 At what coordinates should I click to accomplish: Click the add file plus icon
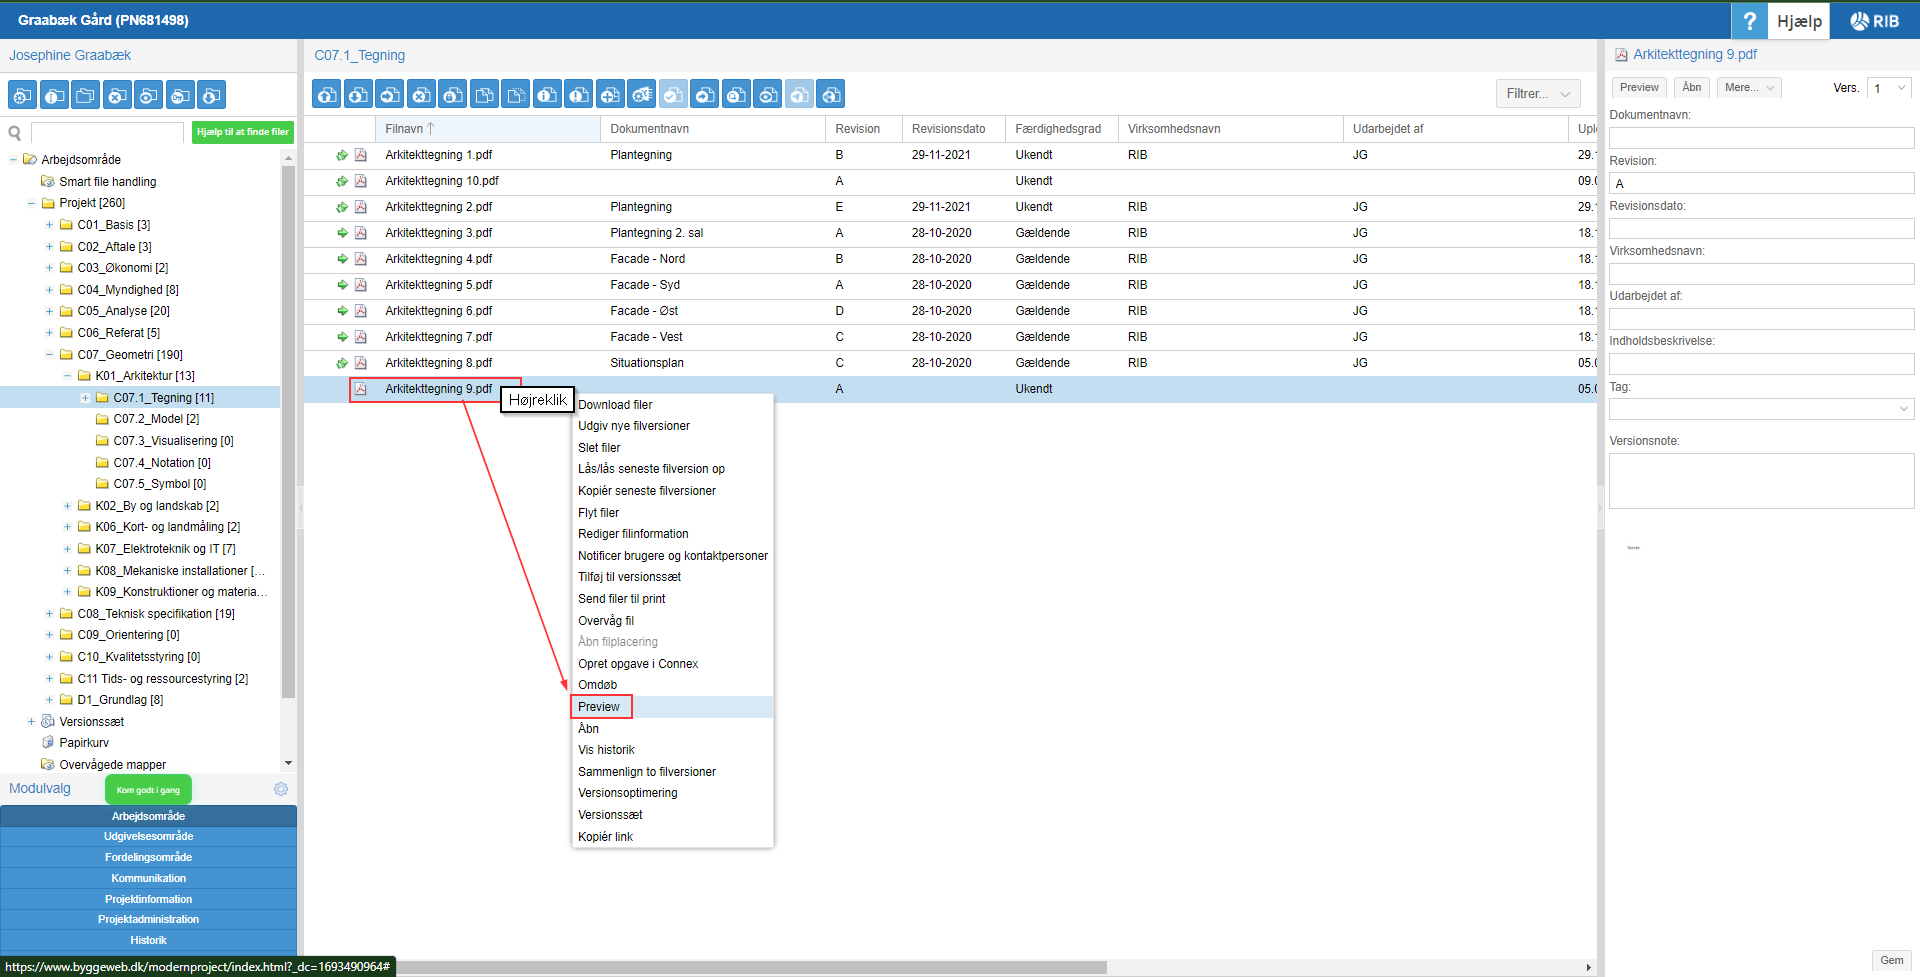pyautogui.click(x=610, y=94)
